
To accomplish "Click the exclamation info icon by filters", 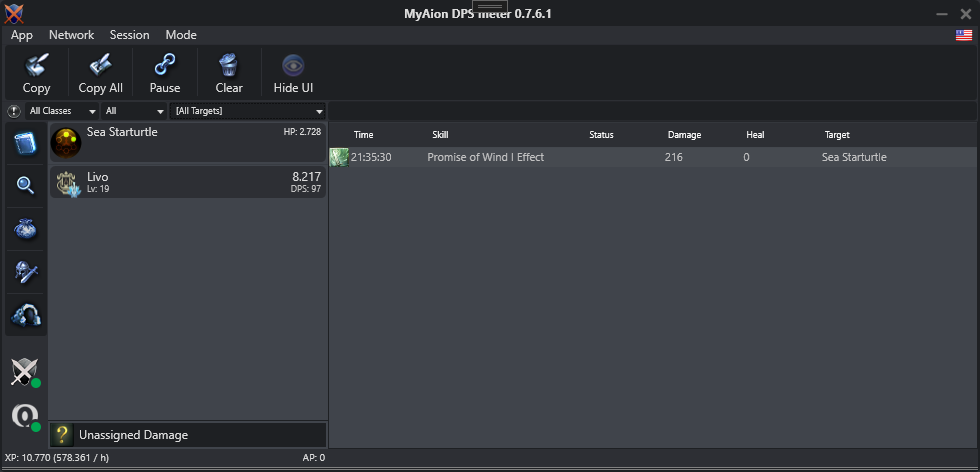I will (14, 111).
